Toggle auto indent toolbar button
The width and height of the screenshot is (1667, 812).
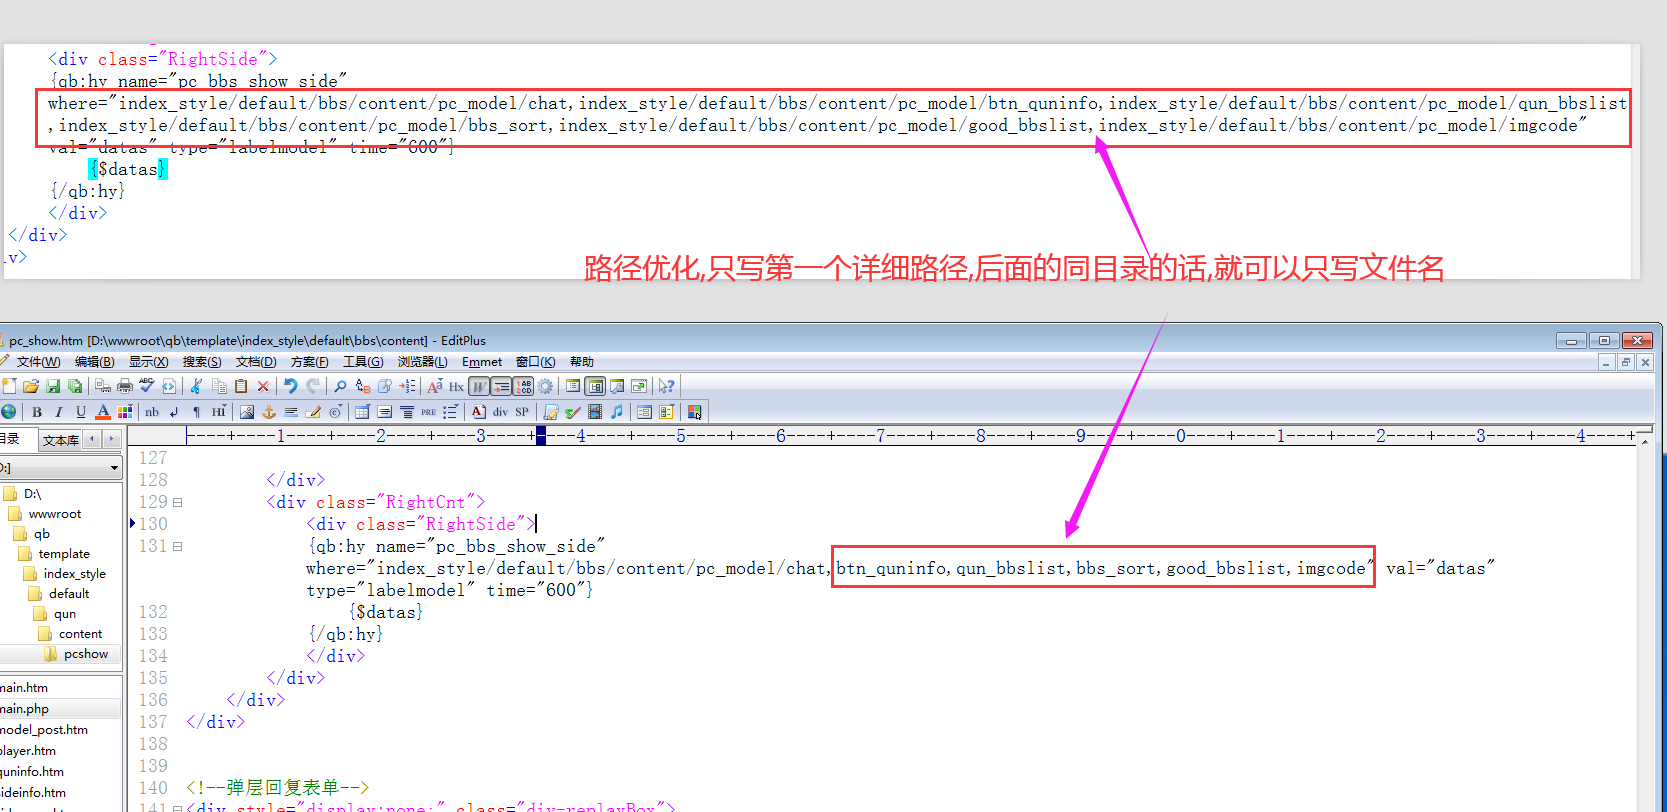(501, 386)
